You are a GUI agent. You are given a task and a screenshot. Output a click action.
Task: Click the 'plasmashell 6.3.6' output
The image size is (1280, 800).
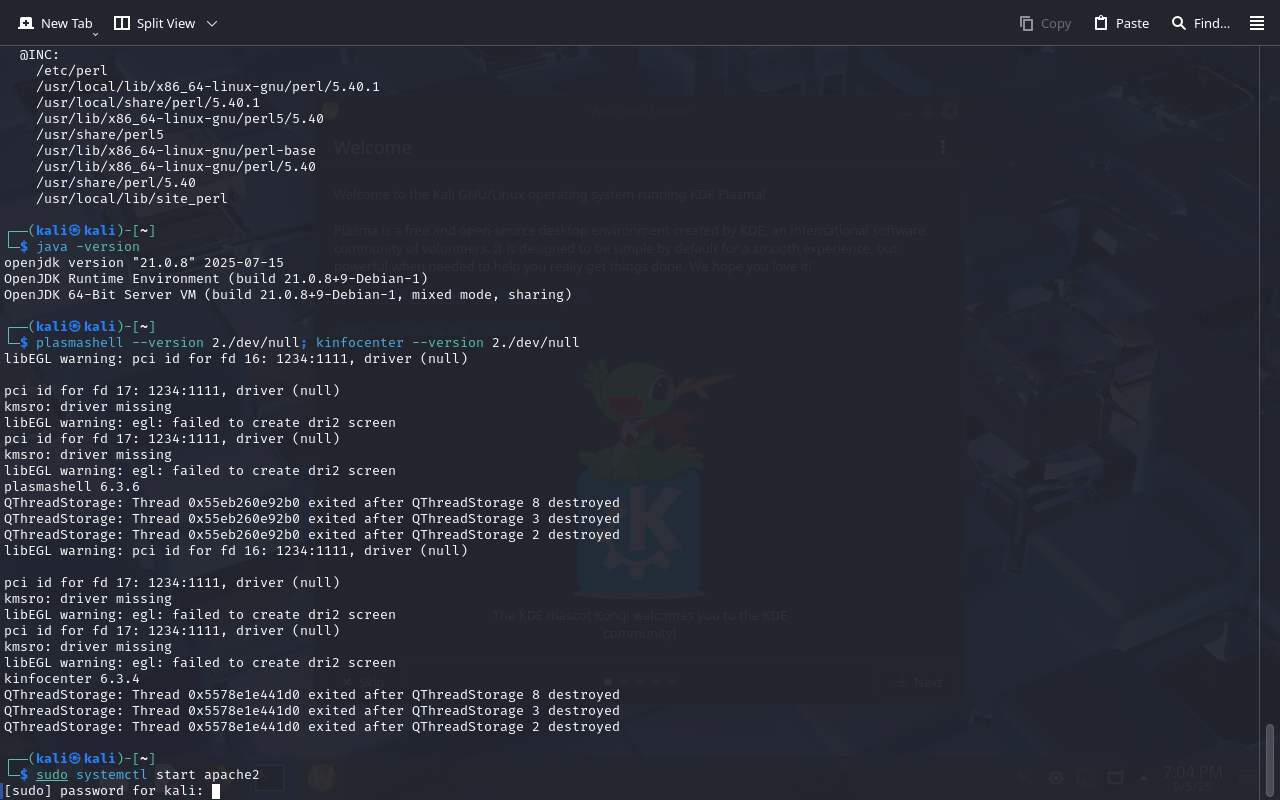72,487
